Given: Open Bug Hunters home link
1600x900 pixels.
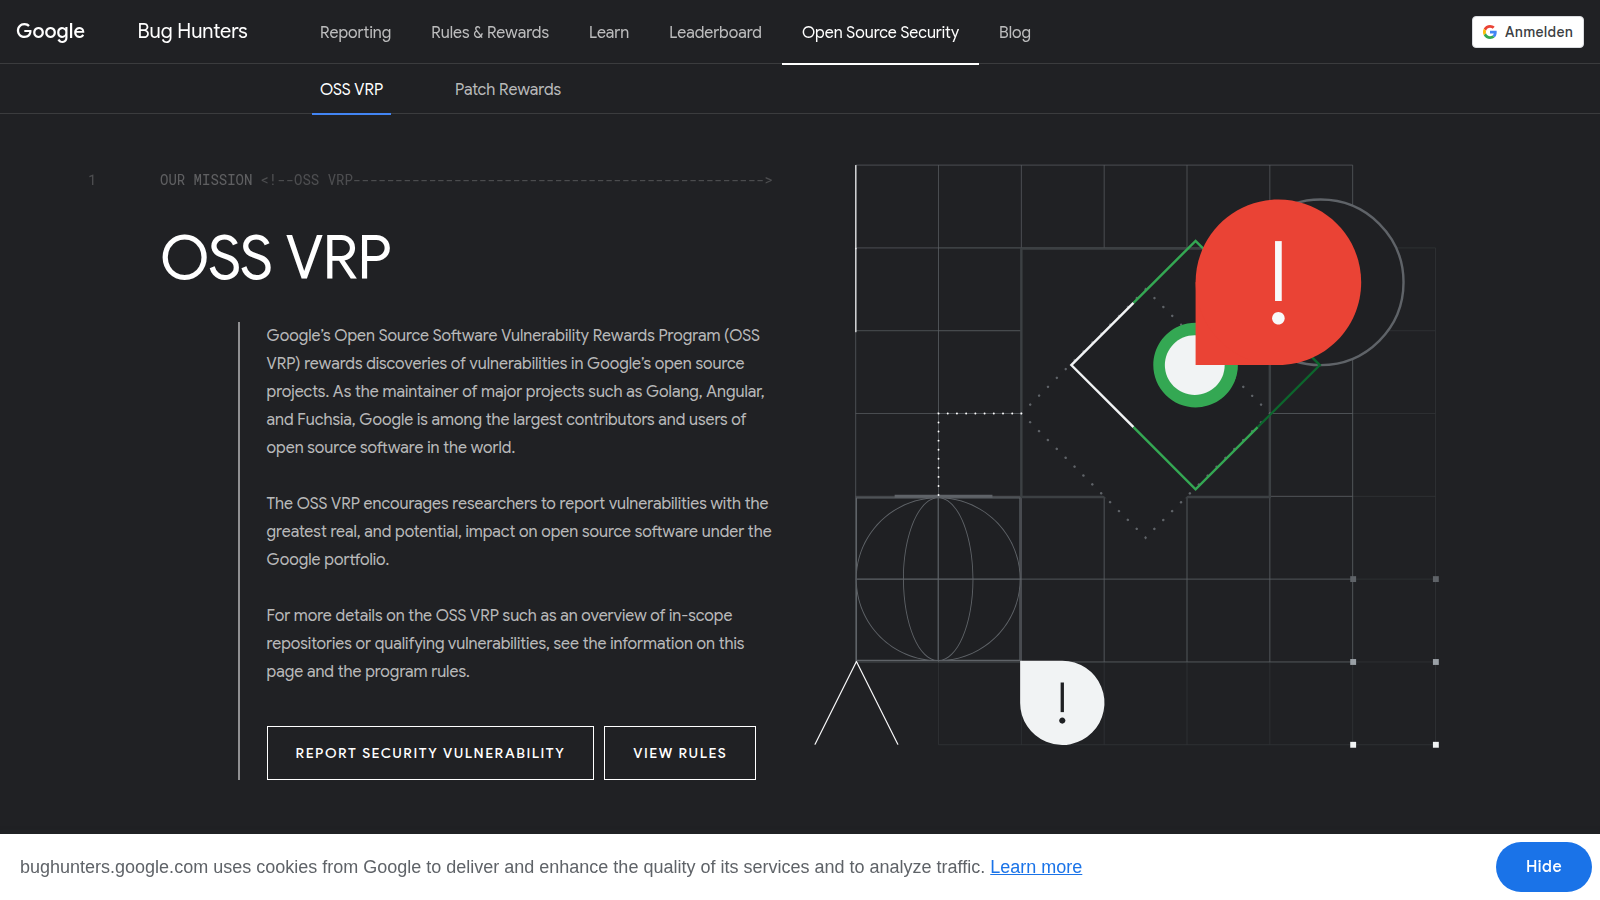Looking at the screenshot, I should click(192, 32).
